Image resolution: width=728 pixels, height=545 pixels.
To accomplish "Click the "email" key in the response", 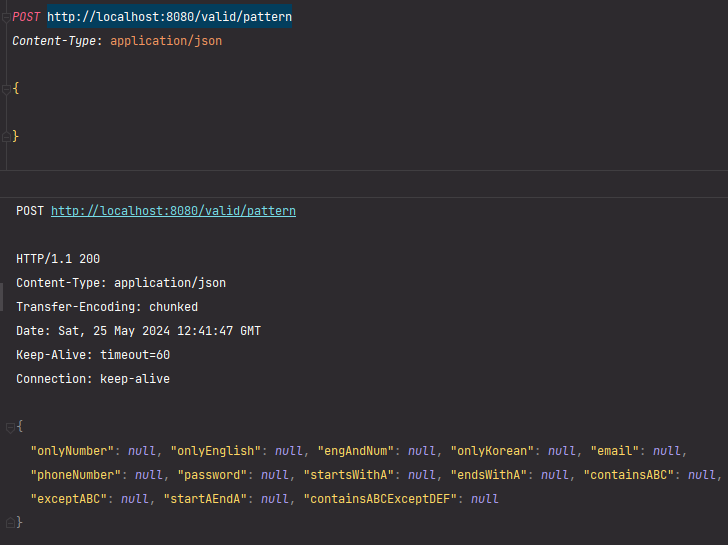I will 615,451.
